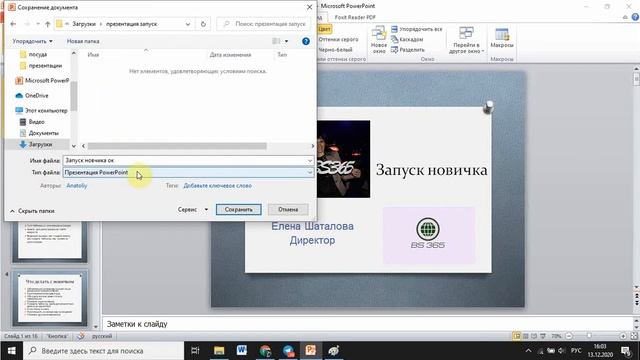Minimize the ribbon with caret icon
This screenshot has width=640, height=360.
[x=625, y=17]
